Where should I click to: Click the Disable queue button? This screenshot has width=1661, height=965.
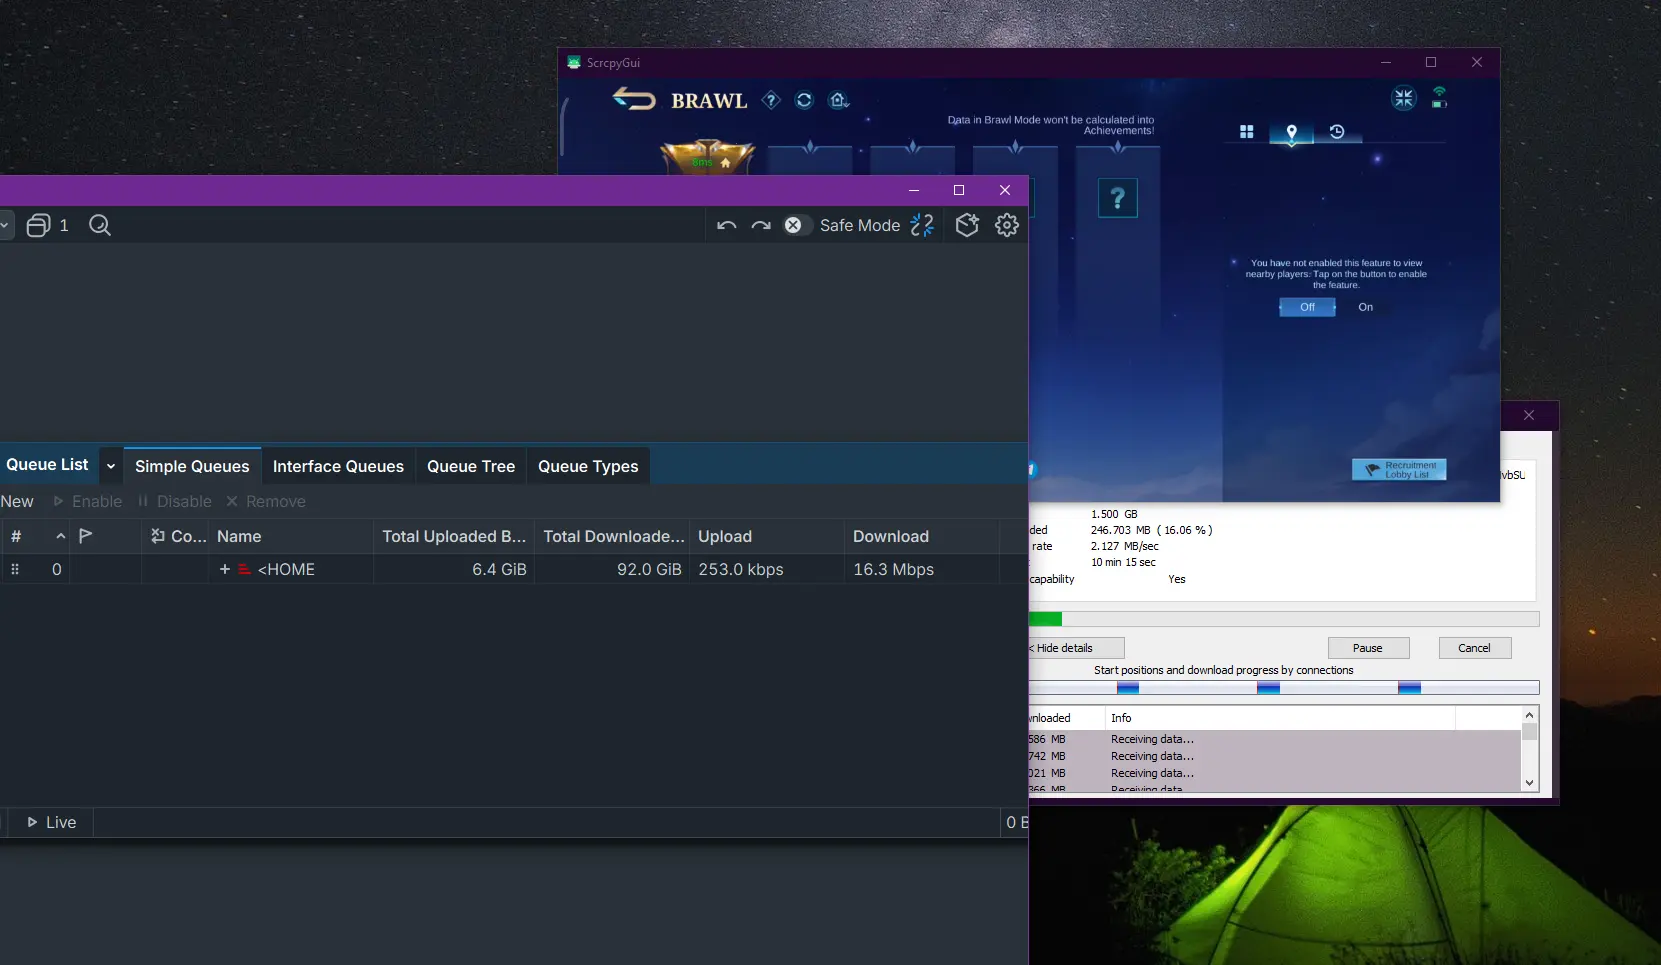click(x=175, y=501)
